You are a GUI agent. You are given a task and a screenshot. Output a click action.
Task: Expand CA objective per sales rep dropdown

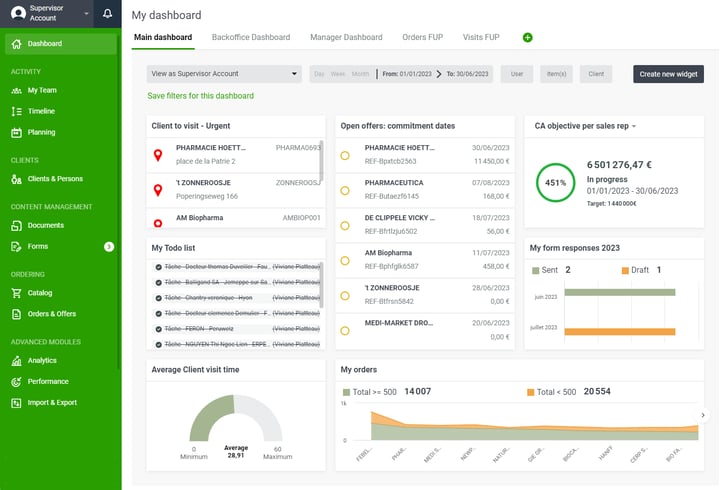point(634,126)
